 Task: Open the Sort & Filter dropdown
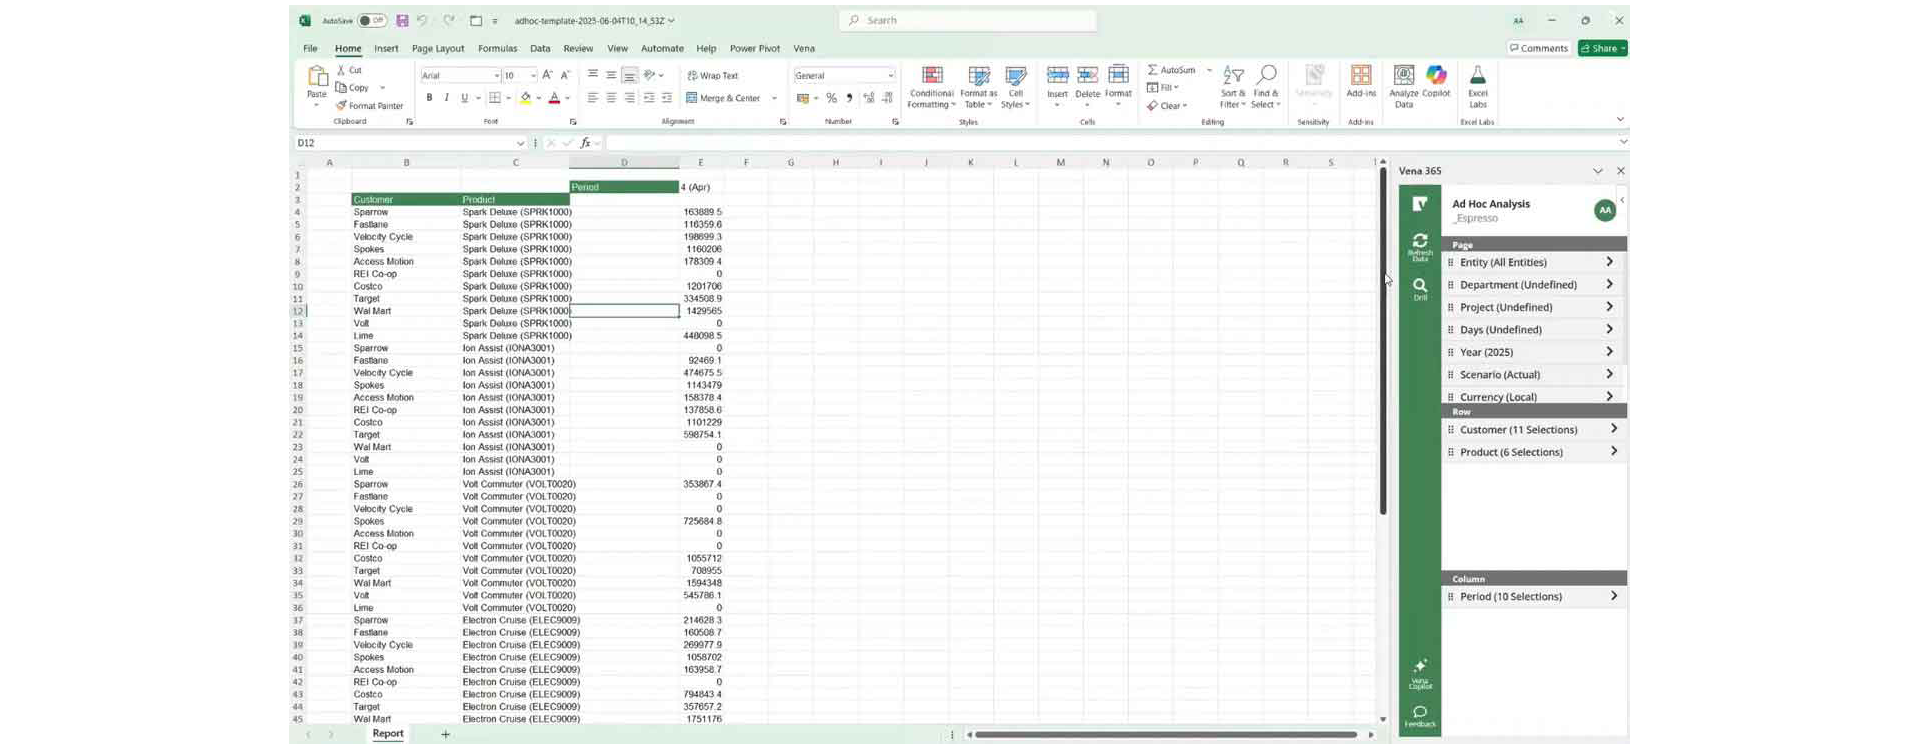pos(1233,87)
